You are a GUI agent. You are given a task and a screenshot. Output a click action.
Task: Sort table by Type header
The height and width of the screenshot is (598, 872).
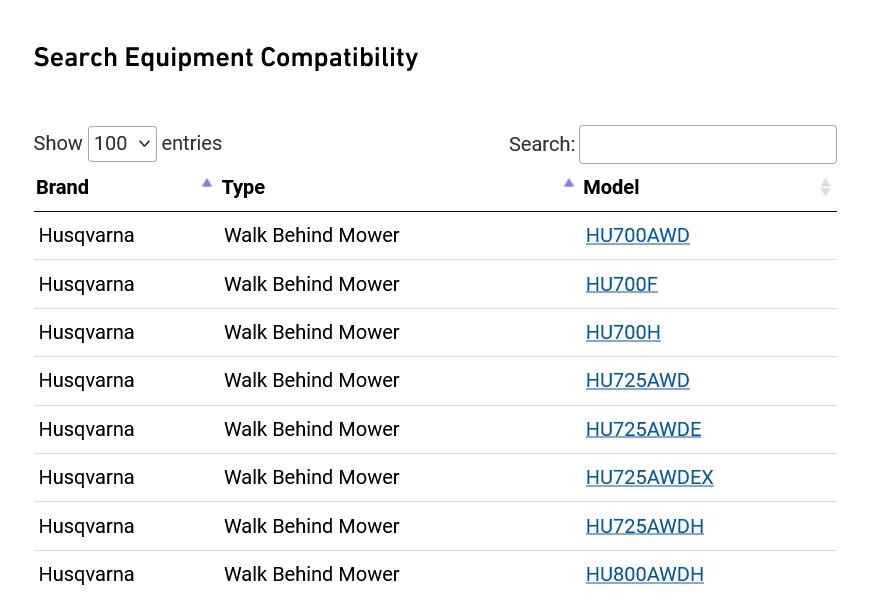pos(244,187)
